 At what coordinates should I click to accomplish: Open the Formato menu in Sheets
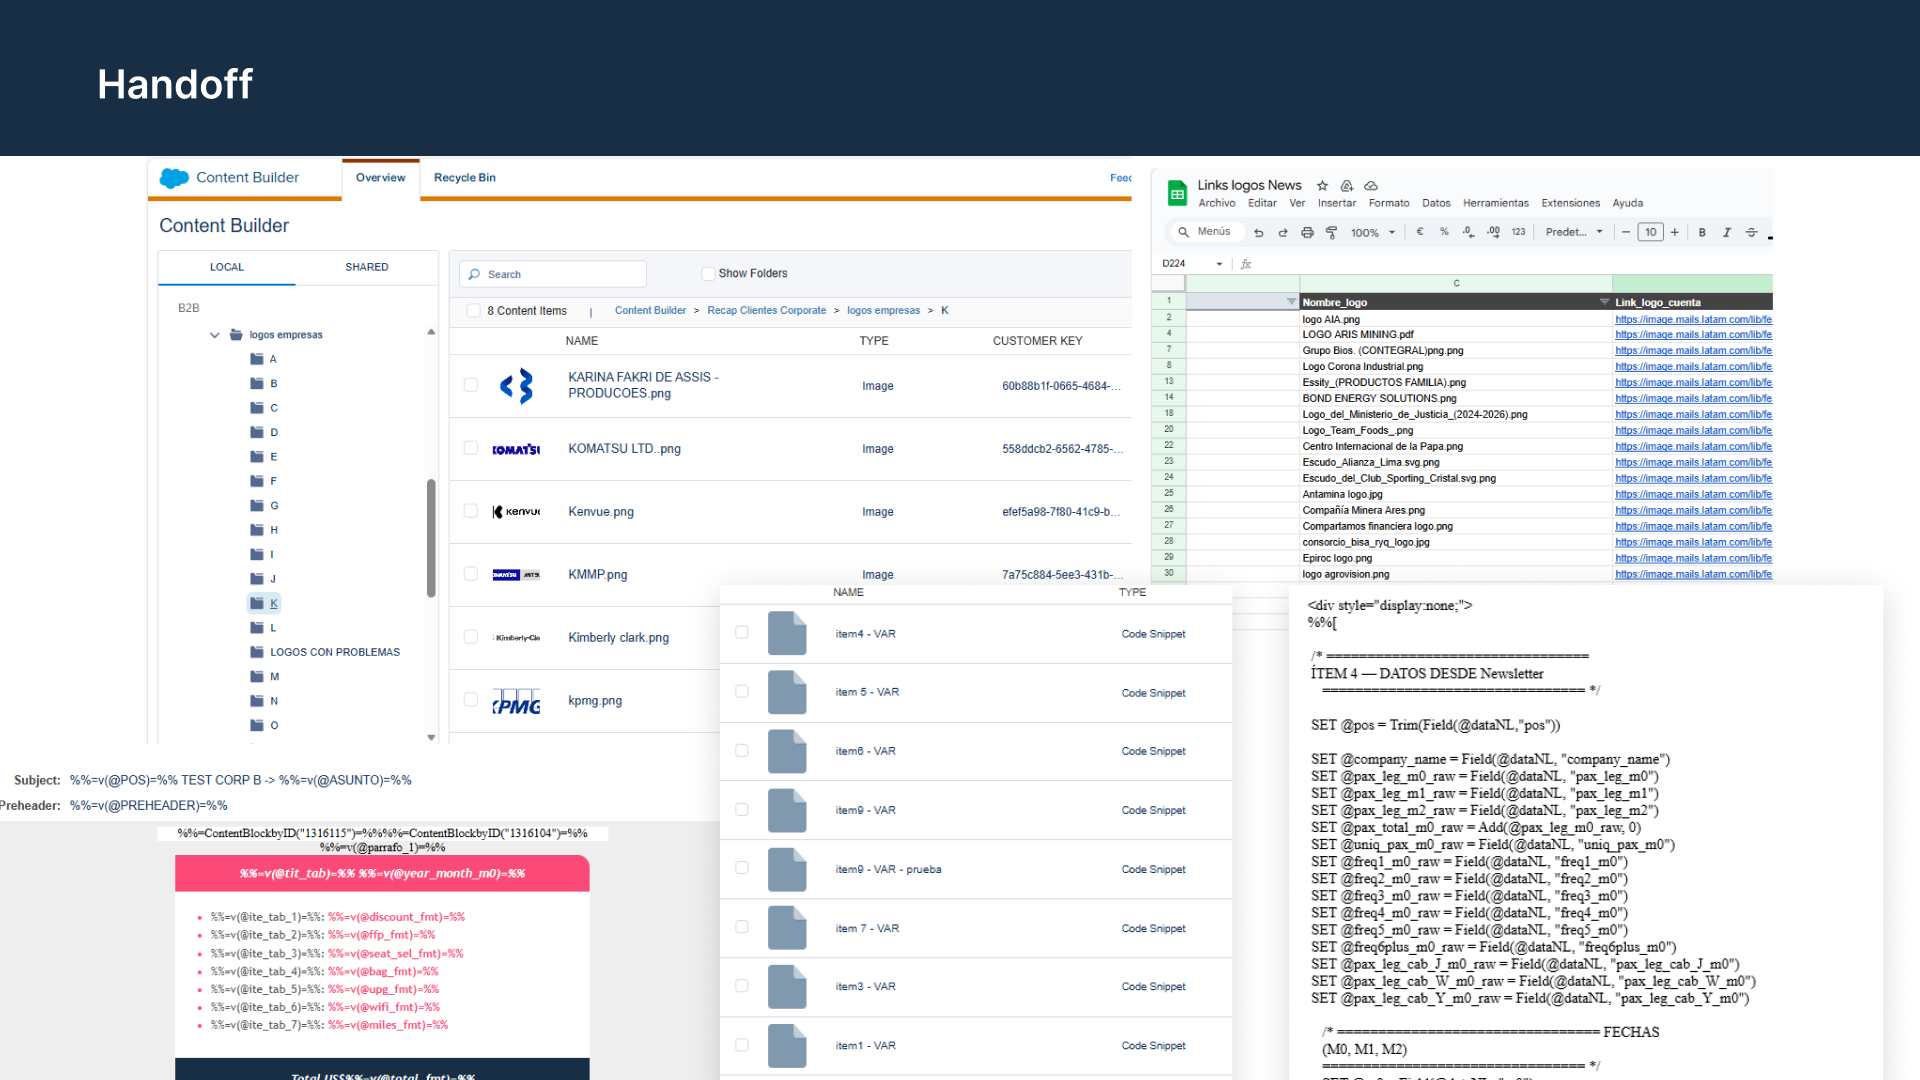tap(1388, 203)
